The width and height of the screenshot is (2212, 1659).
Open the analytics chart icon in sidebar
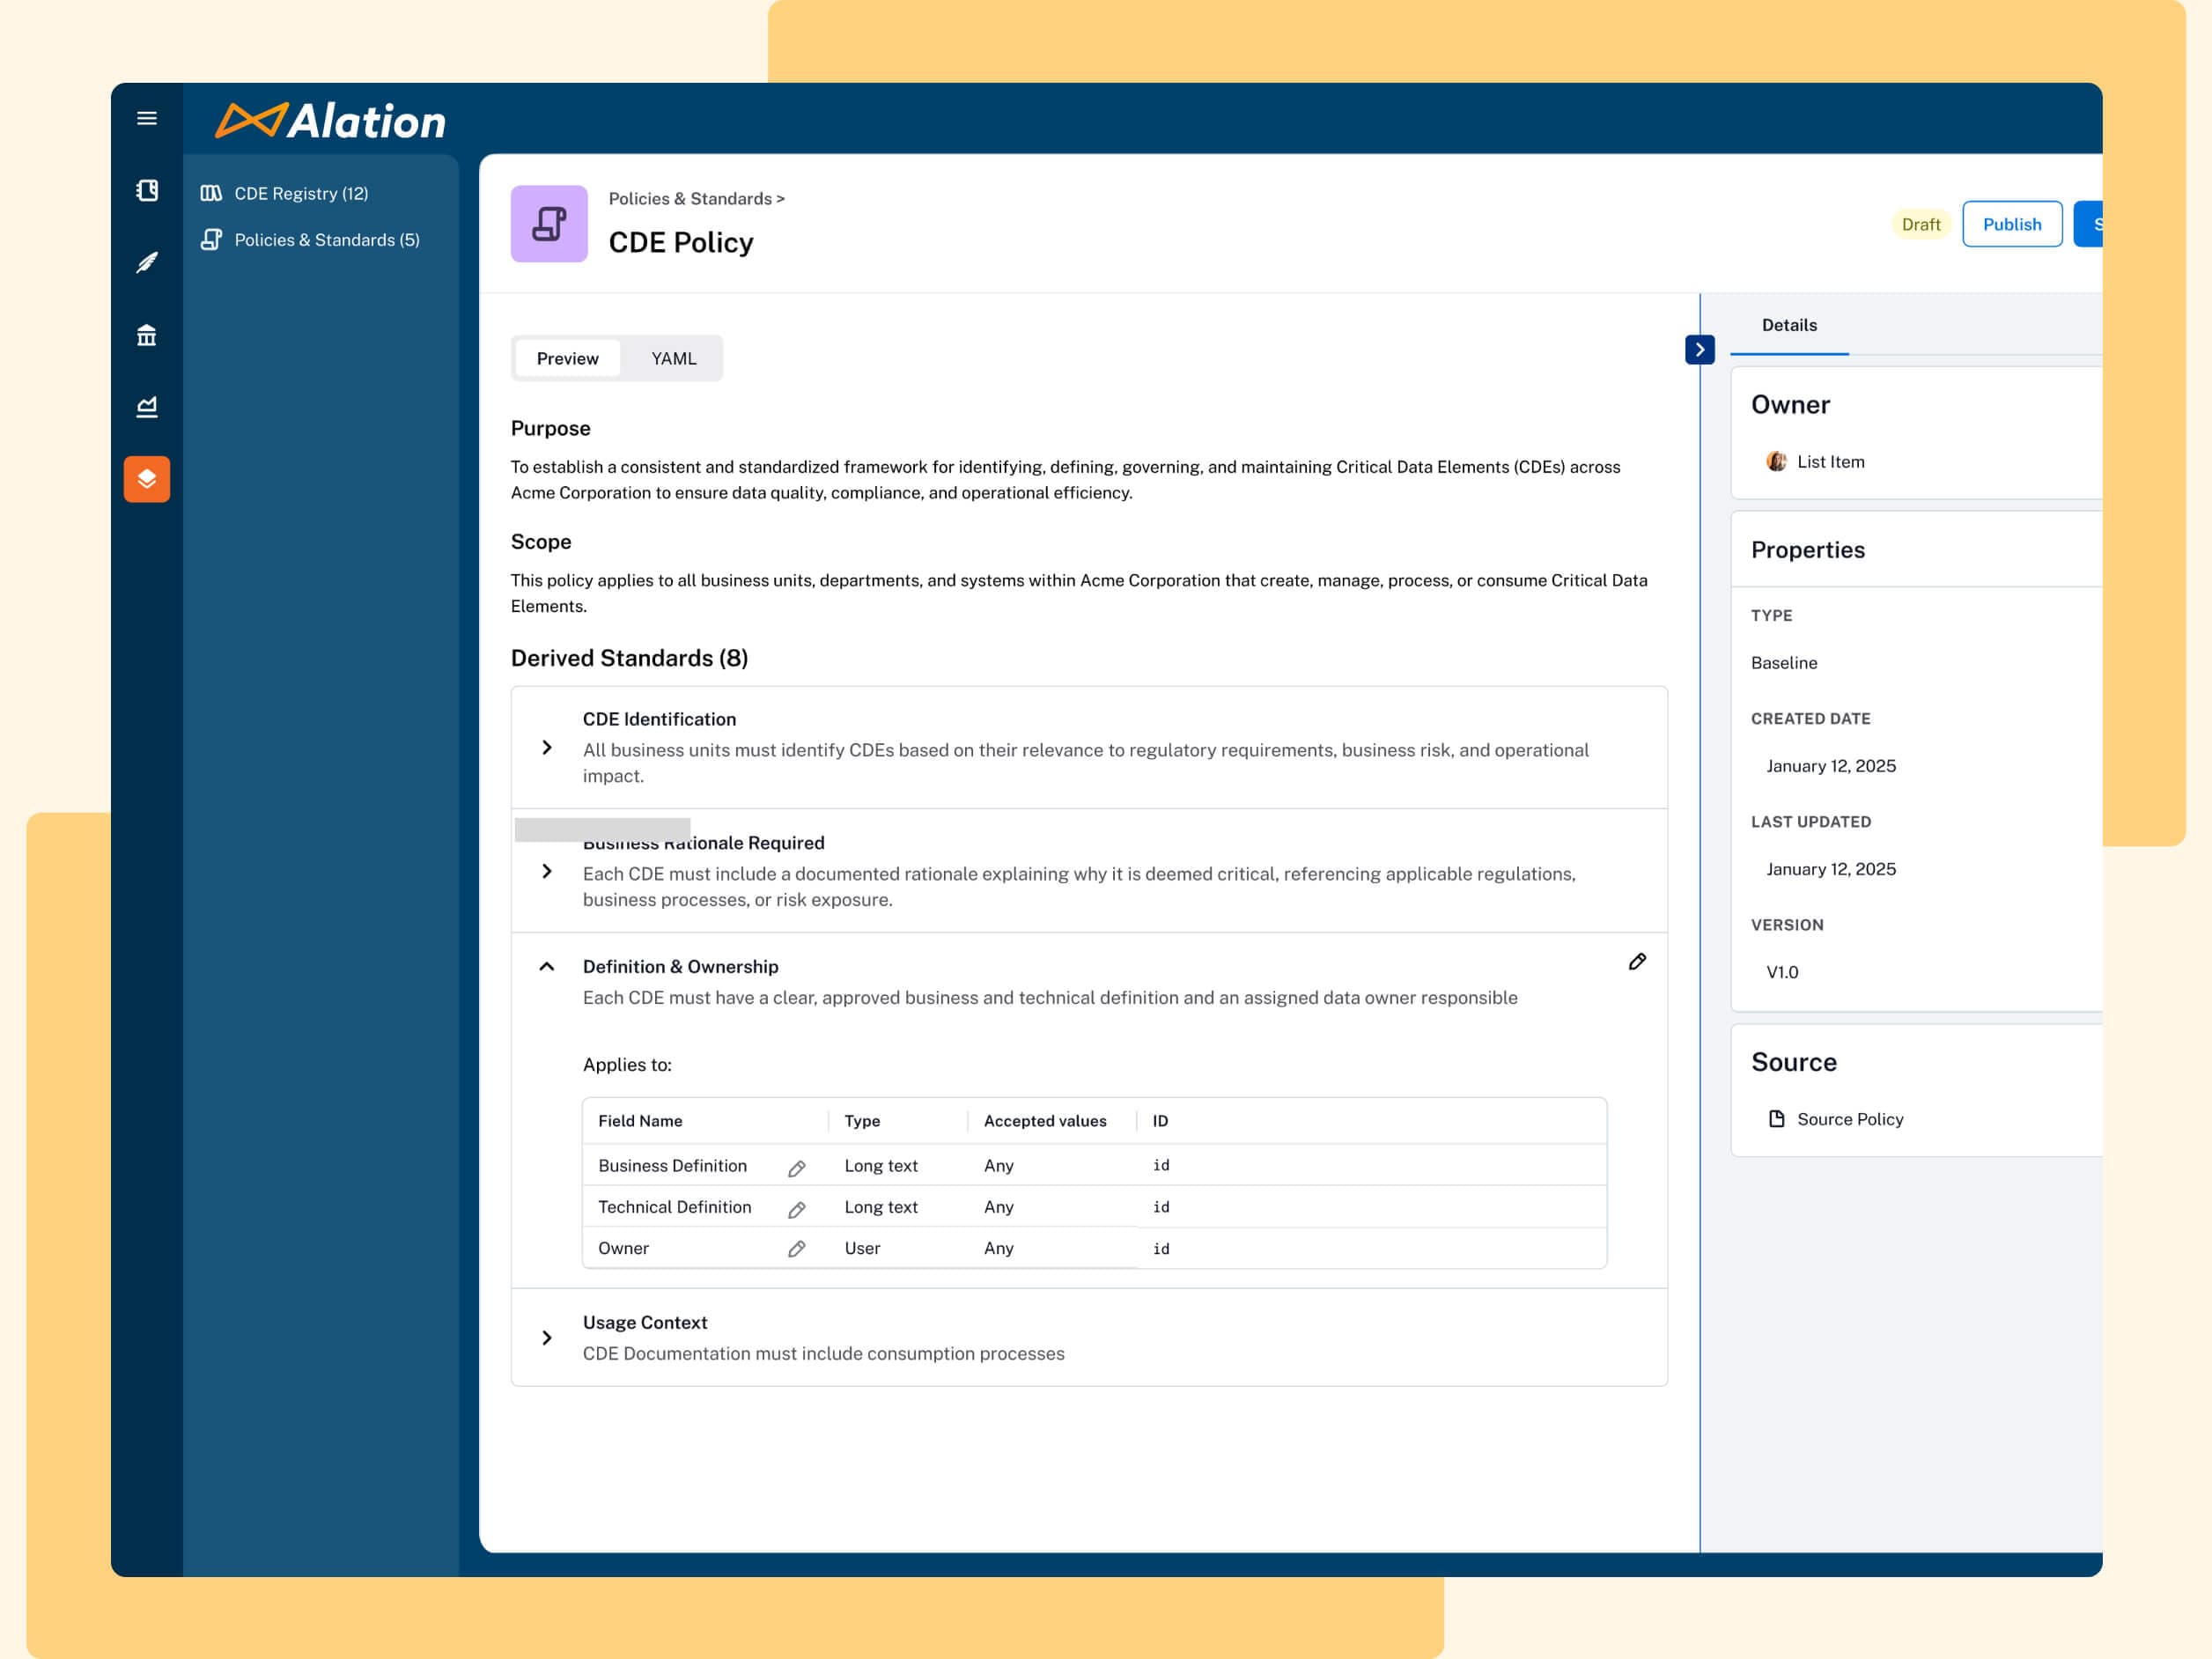(x=146, y=406)
